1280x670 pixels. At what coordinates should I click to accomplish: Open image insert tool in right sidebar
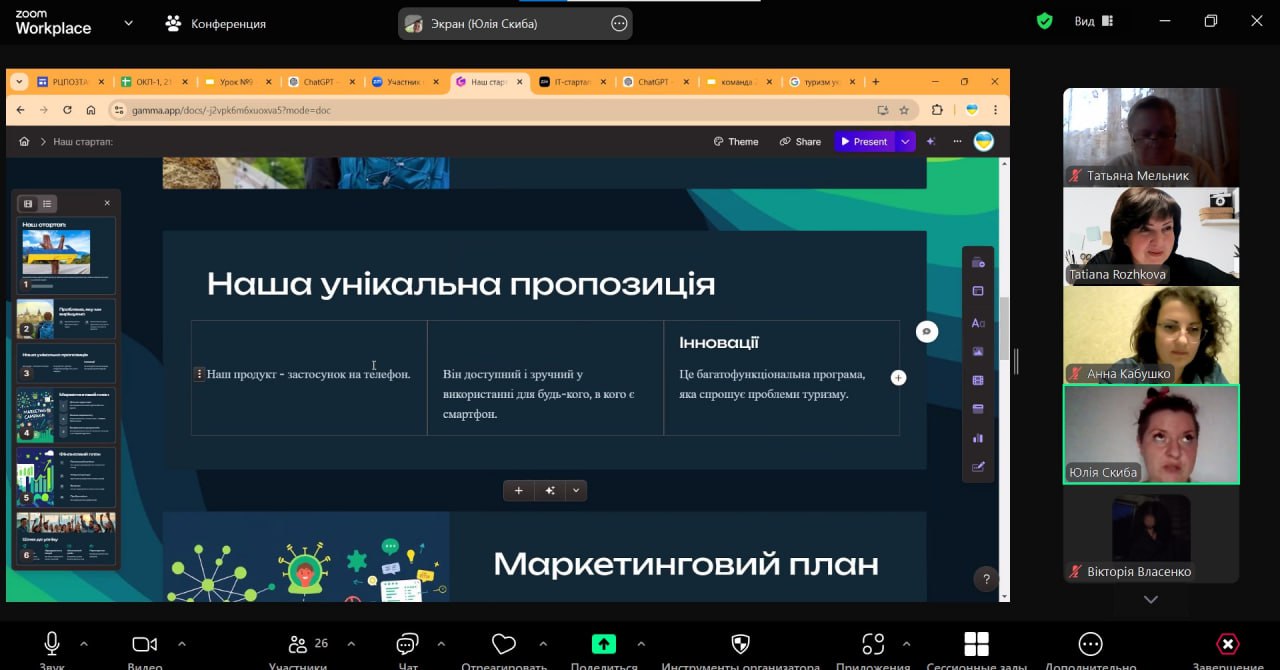(978, 351)
